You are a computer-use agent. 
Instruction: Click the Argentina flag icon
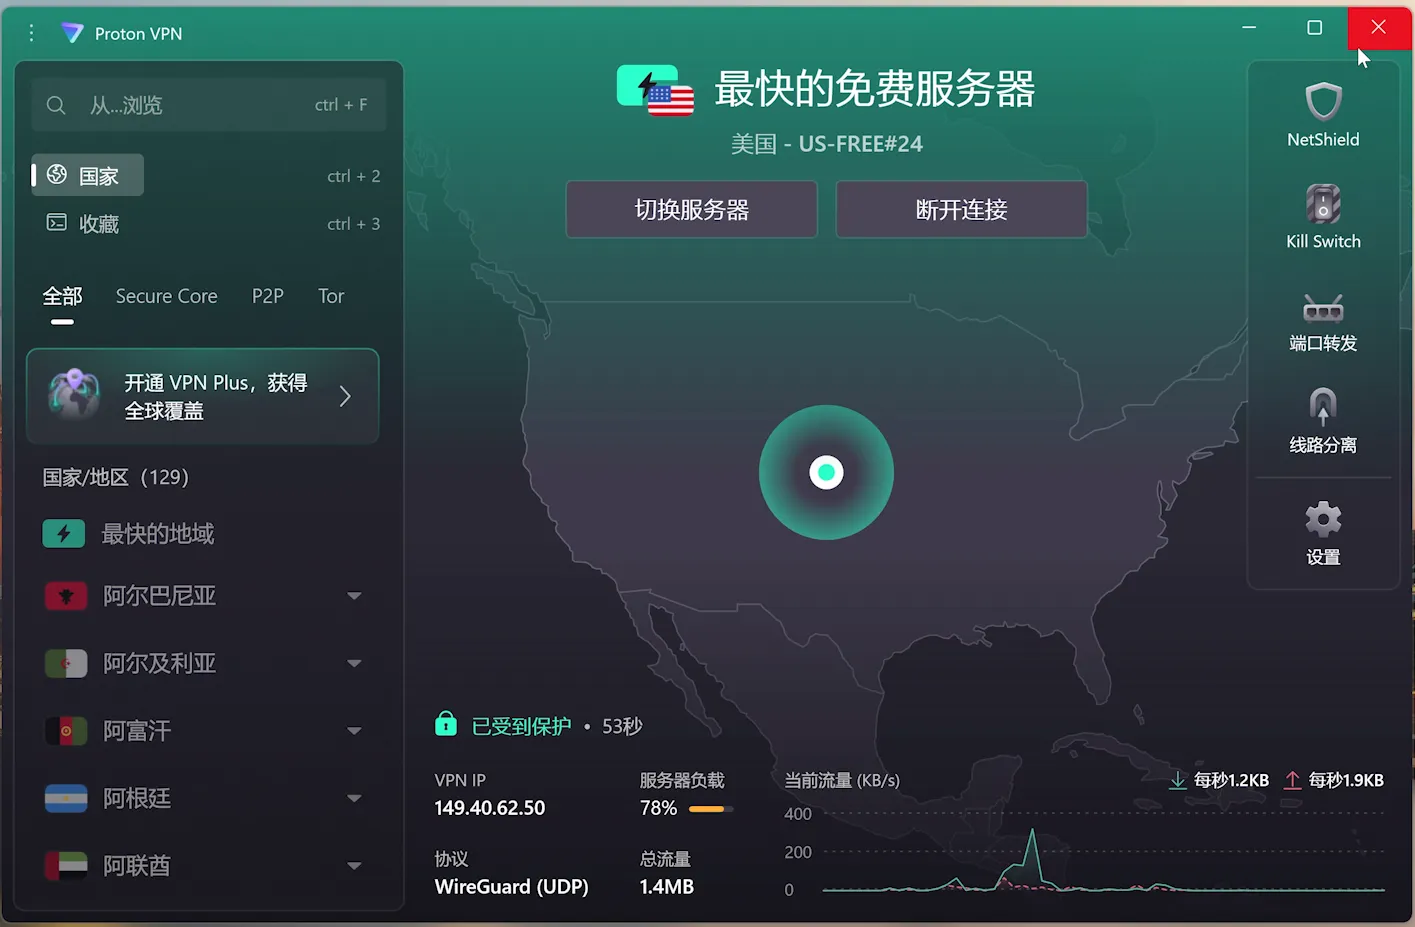tap(66, 798)
